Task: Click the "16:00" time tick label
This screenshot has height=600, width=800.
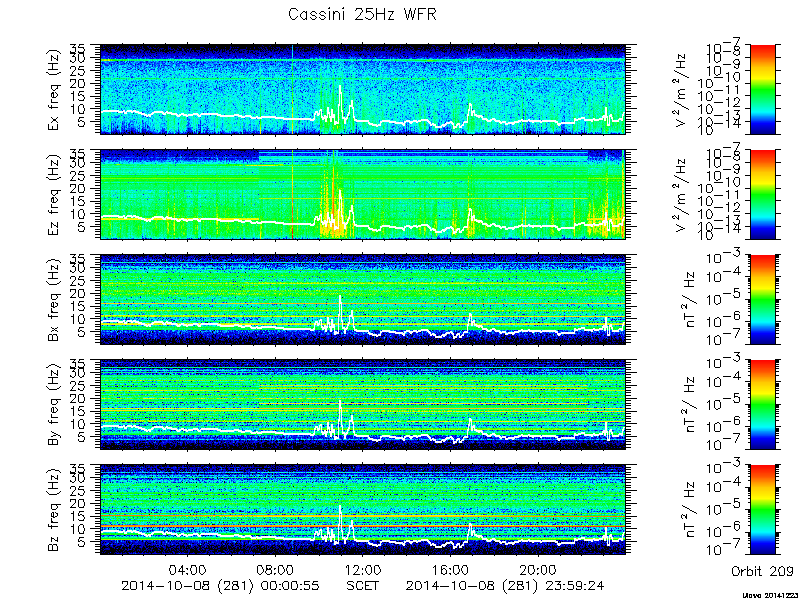Action: (450, 569)
